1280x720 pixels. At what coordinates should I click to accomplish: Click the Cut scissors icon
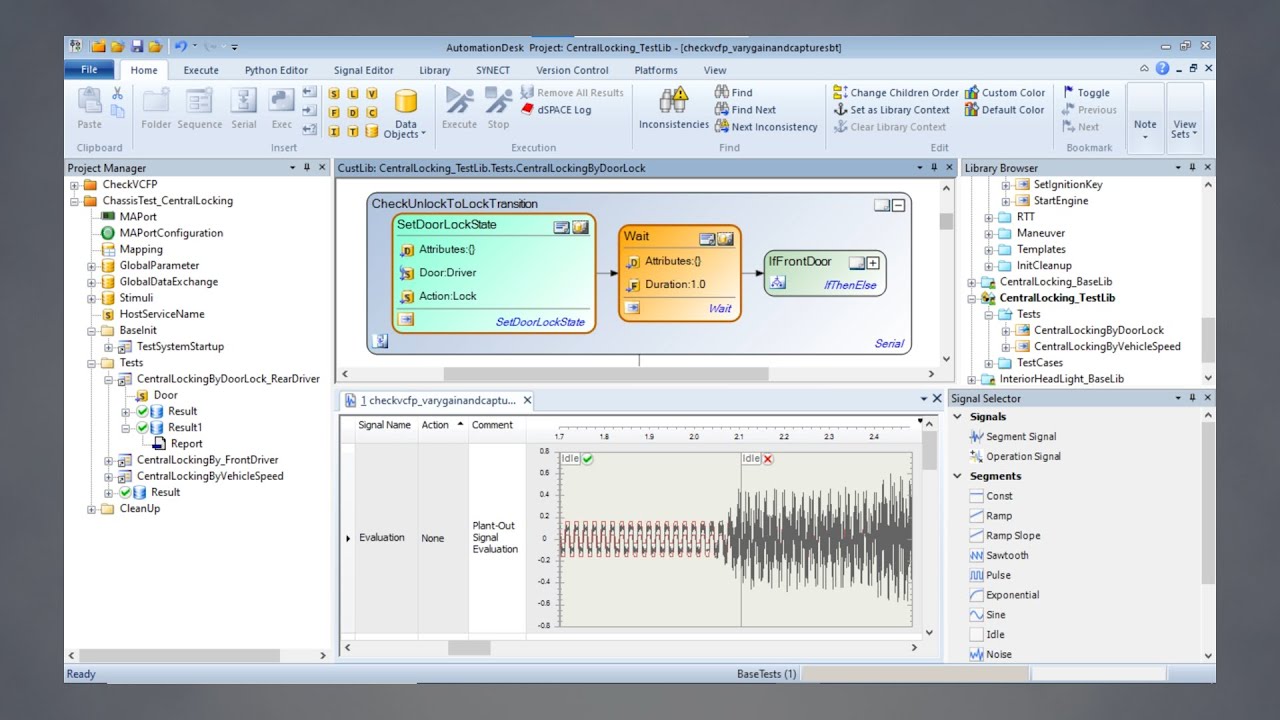coord(117,93)
